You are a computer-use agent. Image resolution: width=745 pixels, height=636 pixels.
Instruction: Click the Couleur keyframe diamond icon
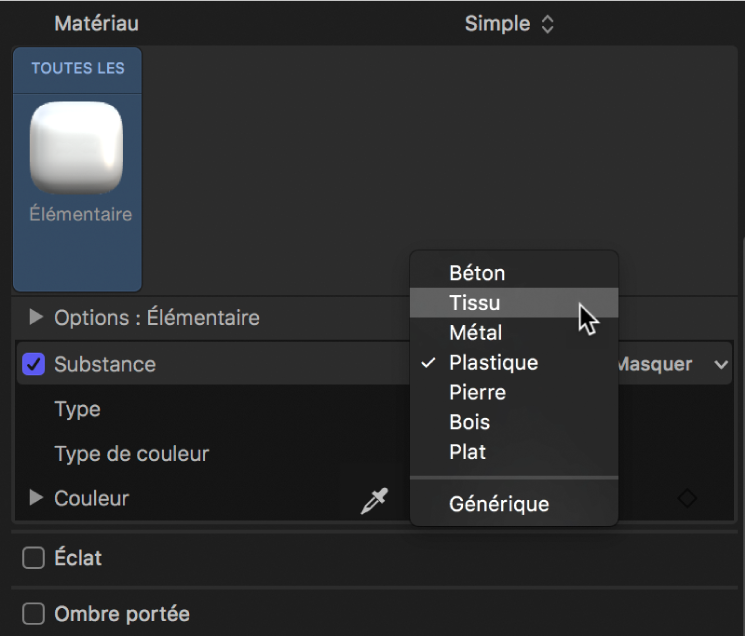(687, 498)
